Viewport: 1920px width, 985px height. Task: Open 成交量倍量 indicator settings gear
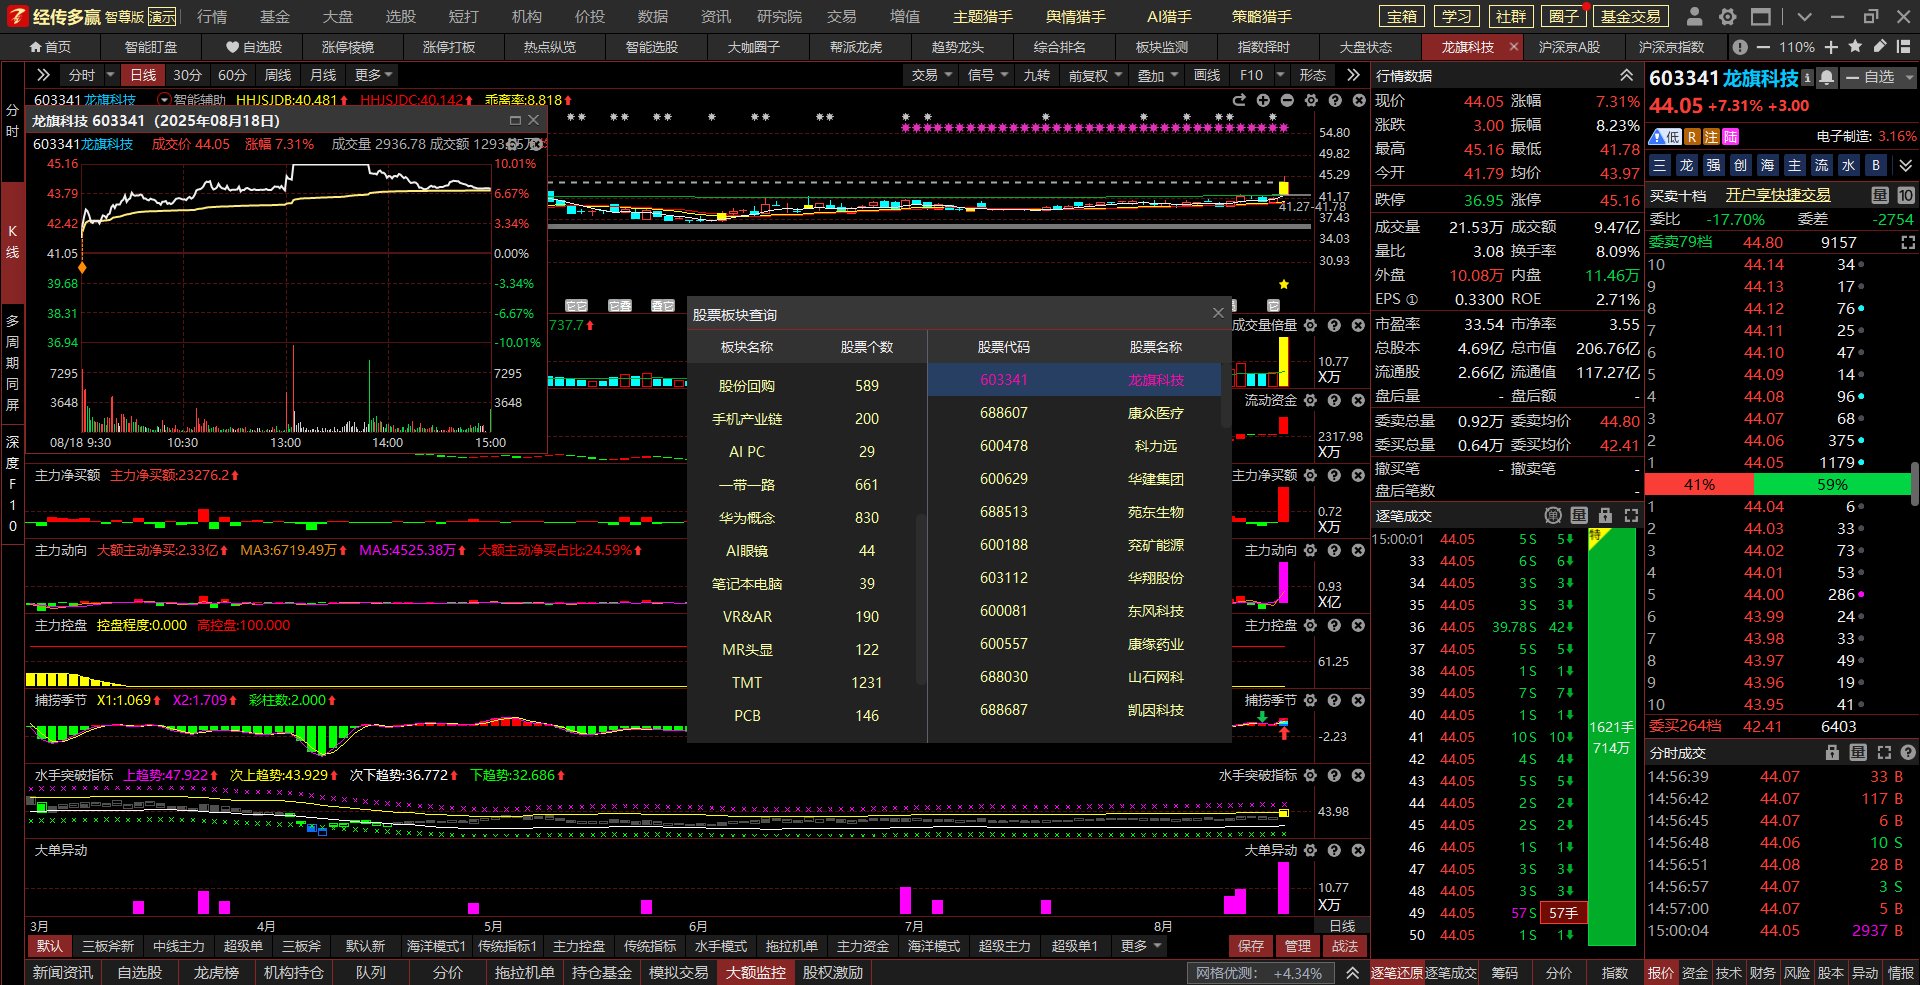pos(1310,325)
